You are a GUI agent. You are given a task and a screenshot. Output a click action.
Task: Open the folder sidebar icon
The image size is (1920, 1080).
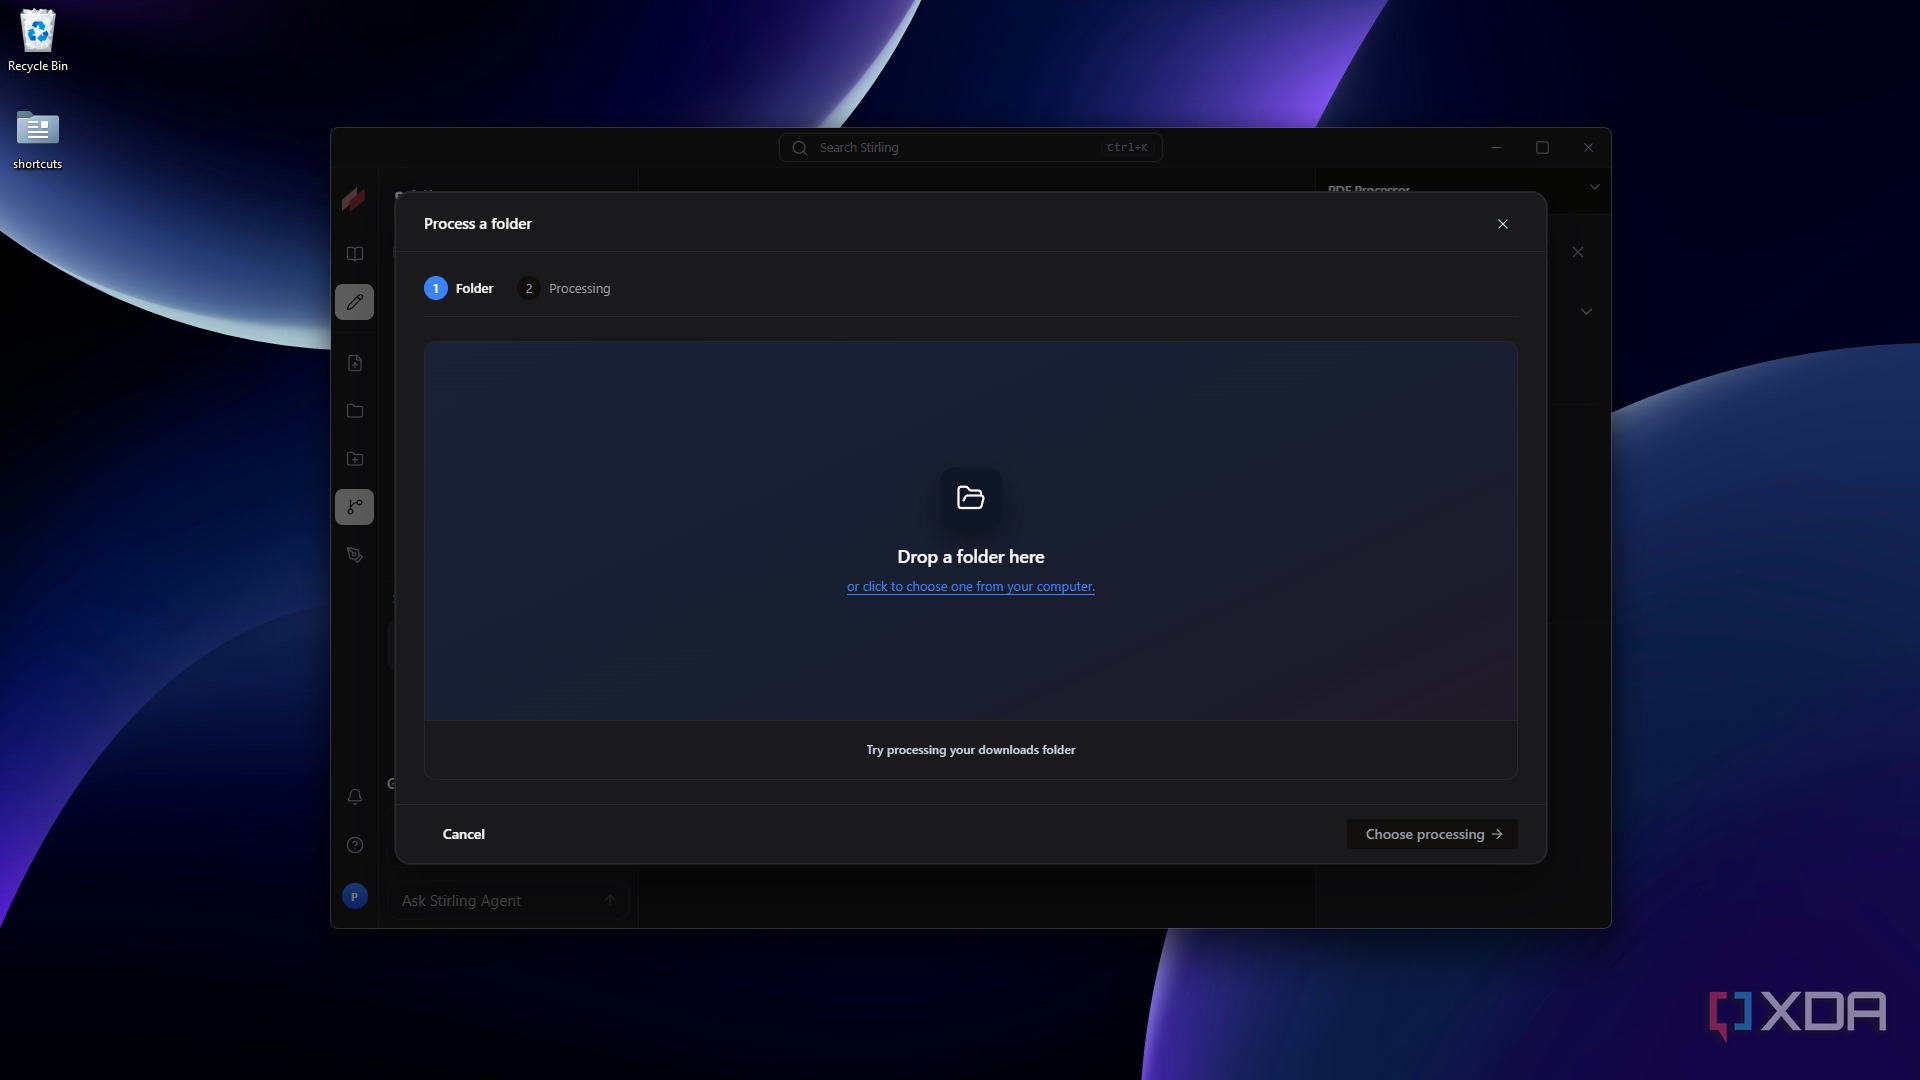coord(355,411)
